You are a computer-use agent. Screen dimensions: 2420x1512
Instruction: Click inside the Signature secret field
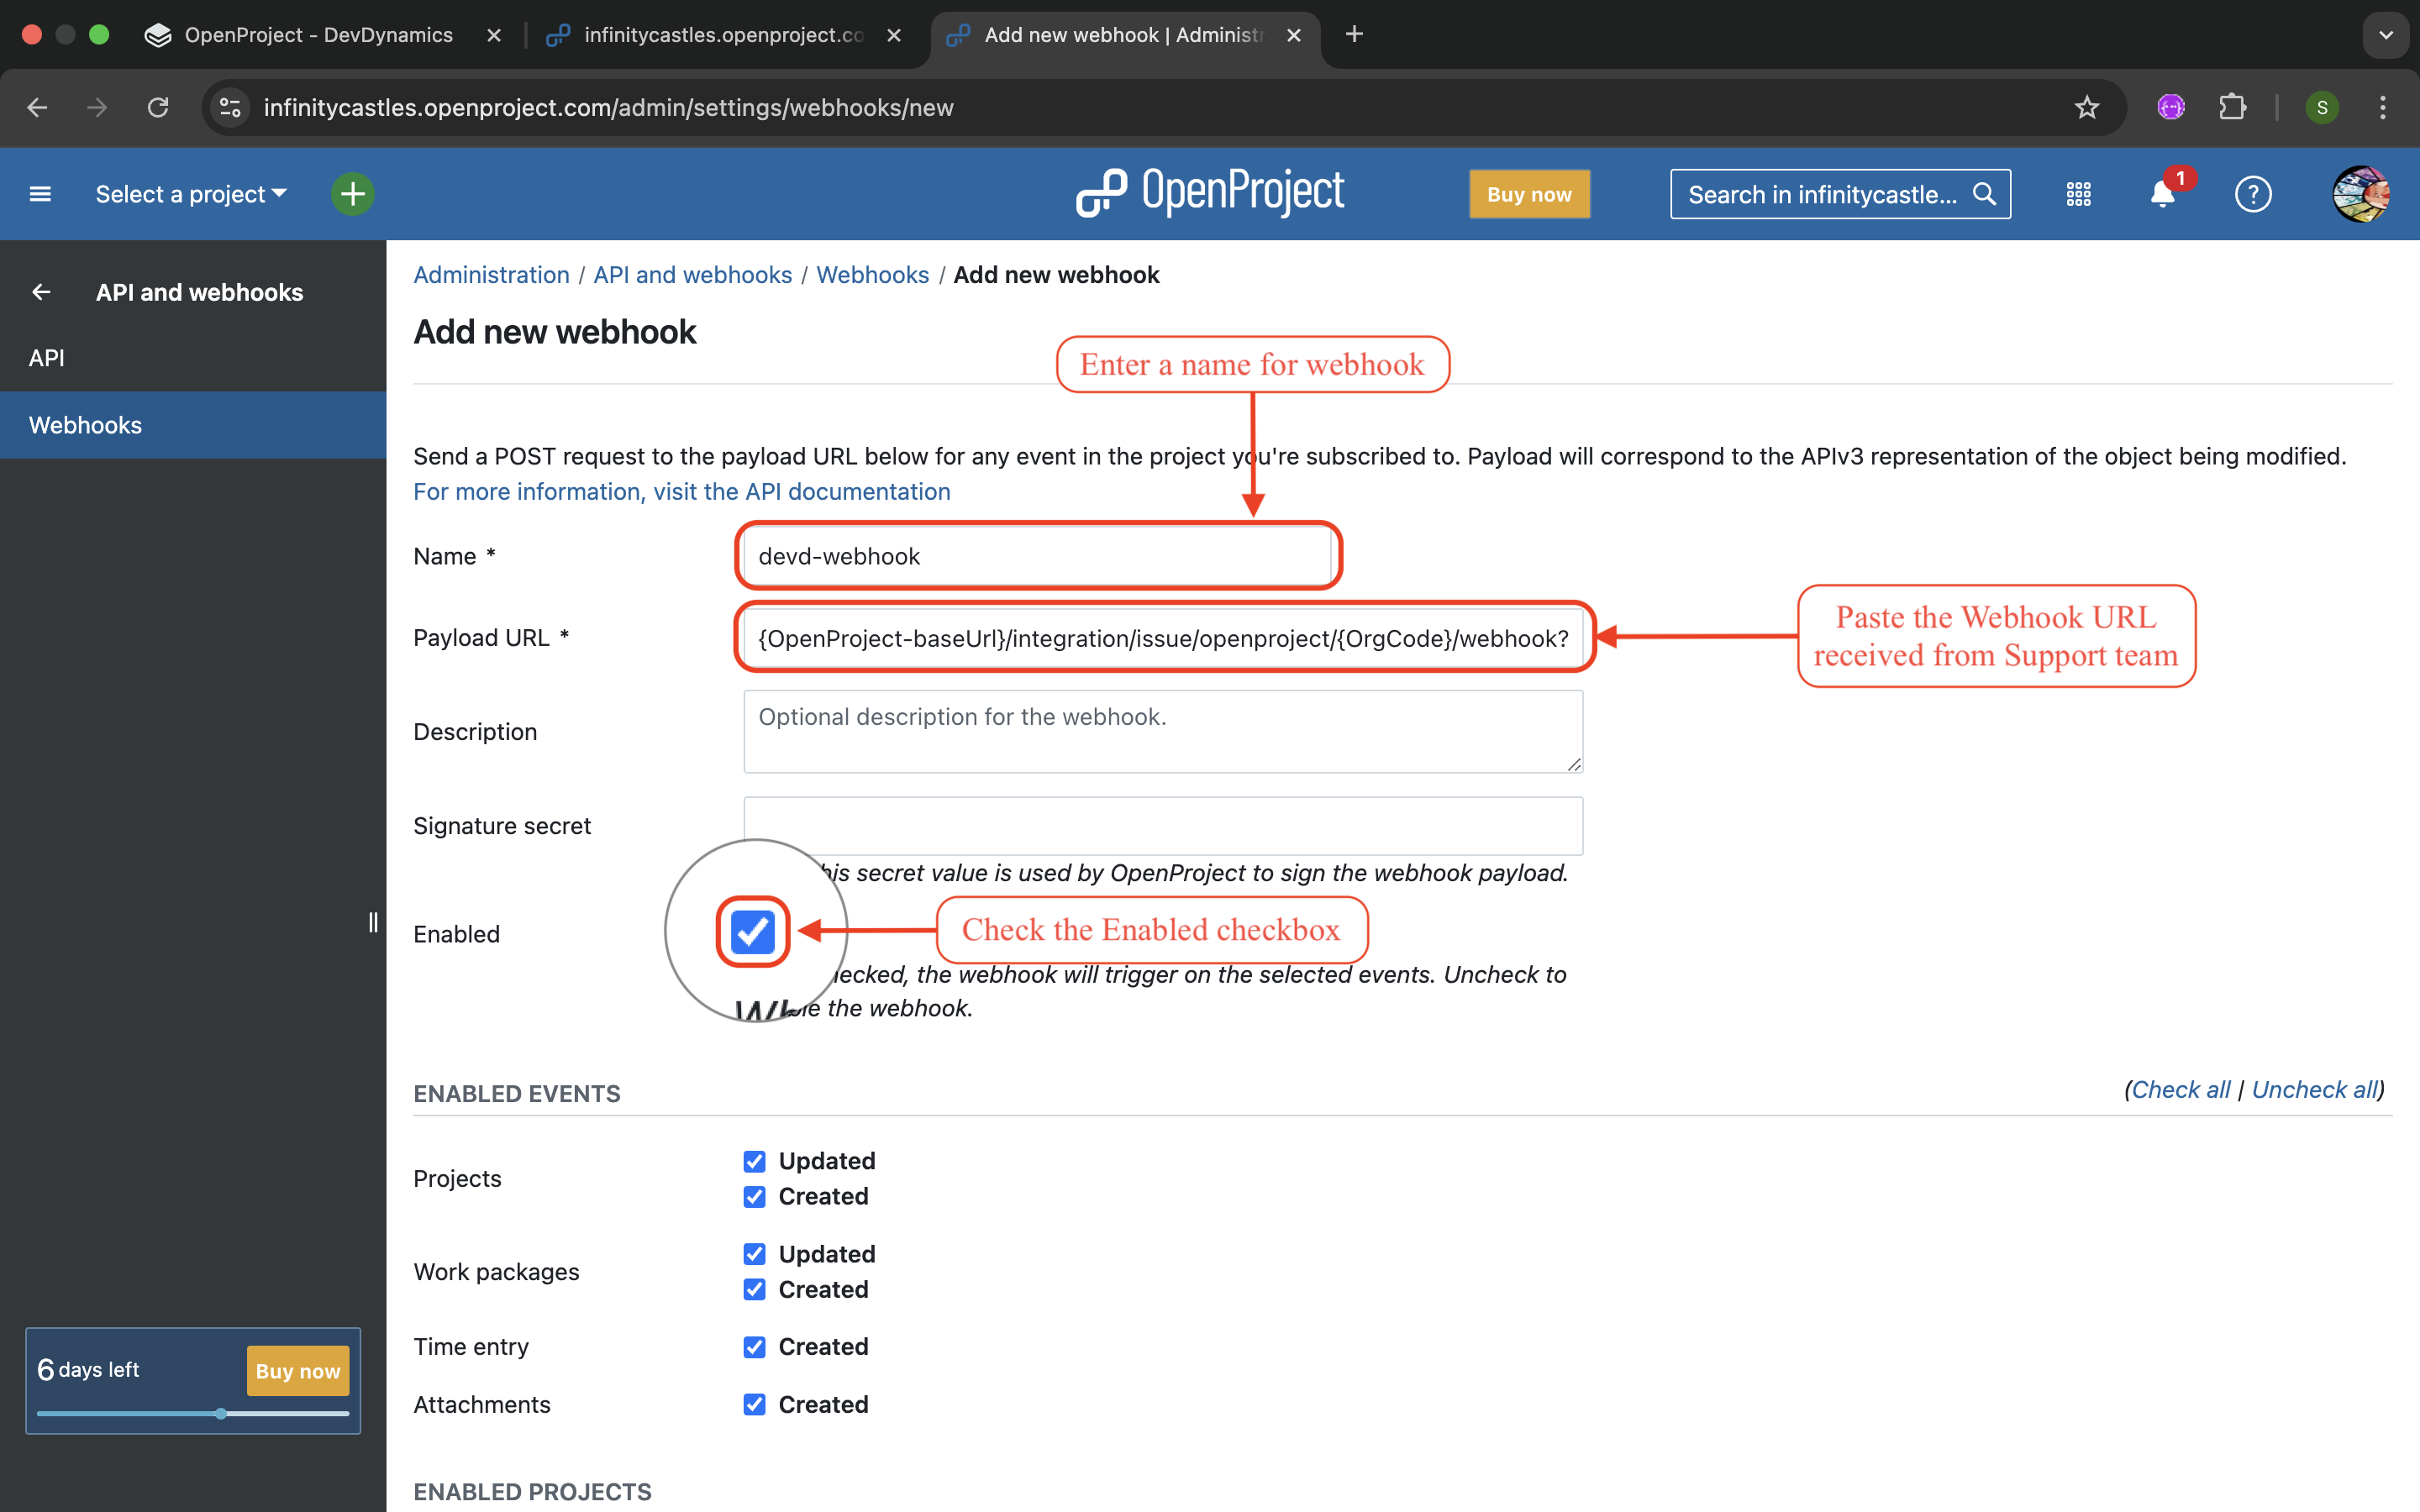pos(1162,826)
